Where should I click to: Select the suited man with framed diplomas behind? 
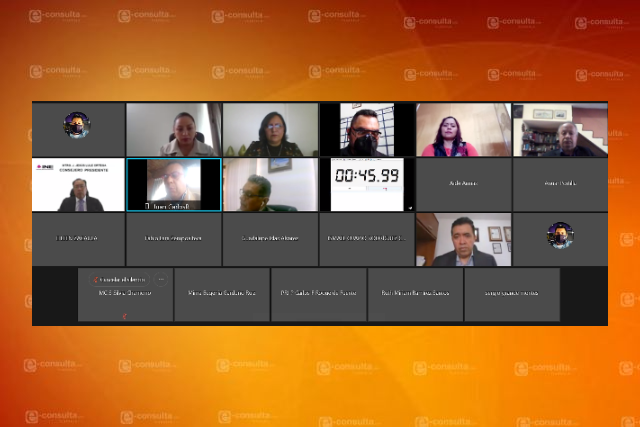[x=463, y=239]
